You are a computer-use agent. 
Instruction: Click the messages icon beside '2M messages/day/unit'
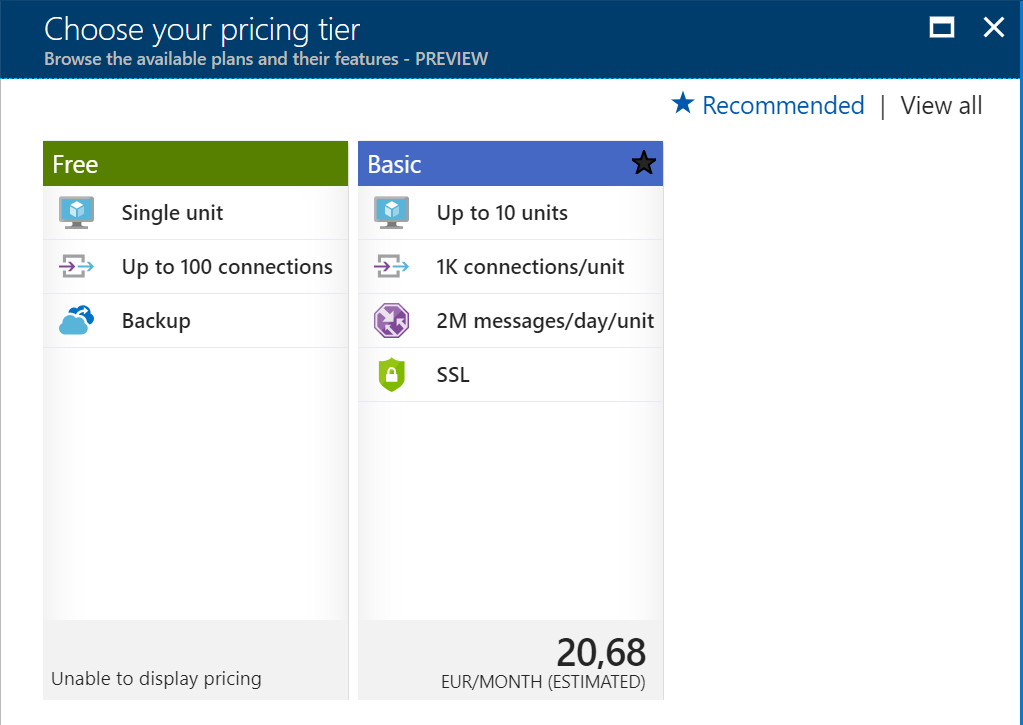click(x=391, y=320)
